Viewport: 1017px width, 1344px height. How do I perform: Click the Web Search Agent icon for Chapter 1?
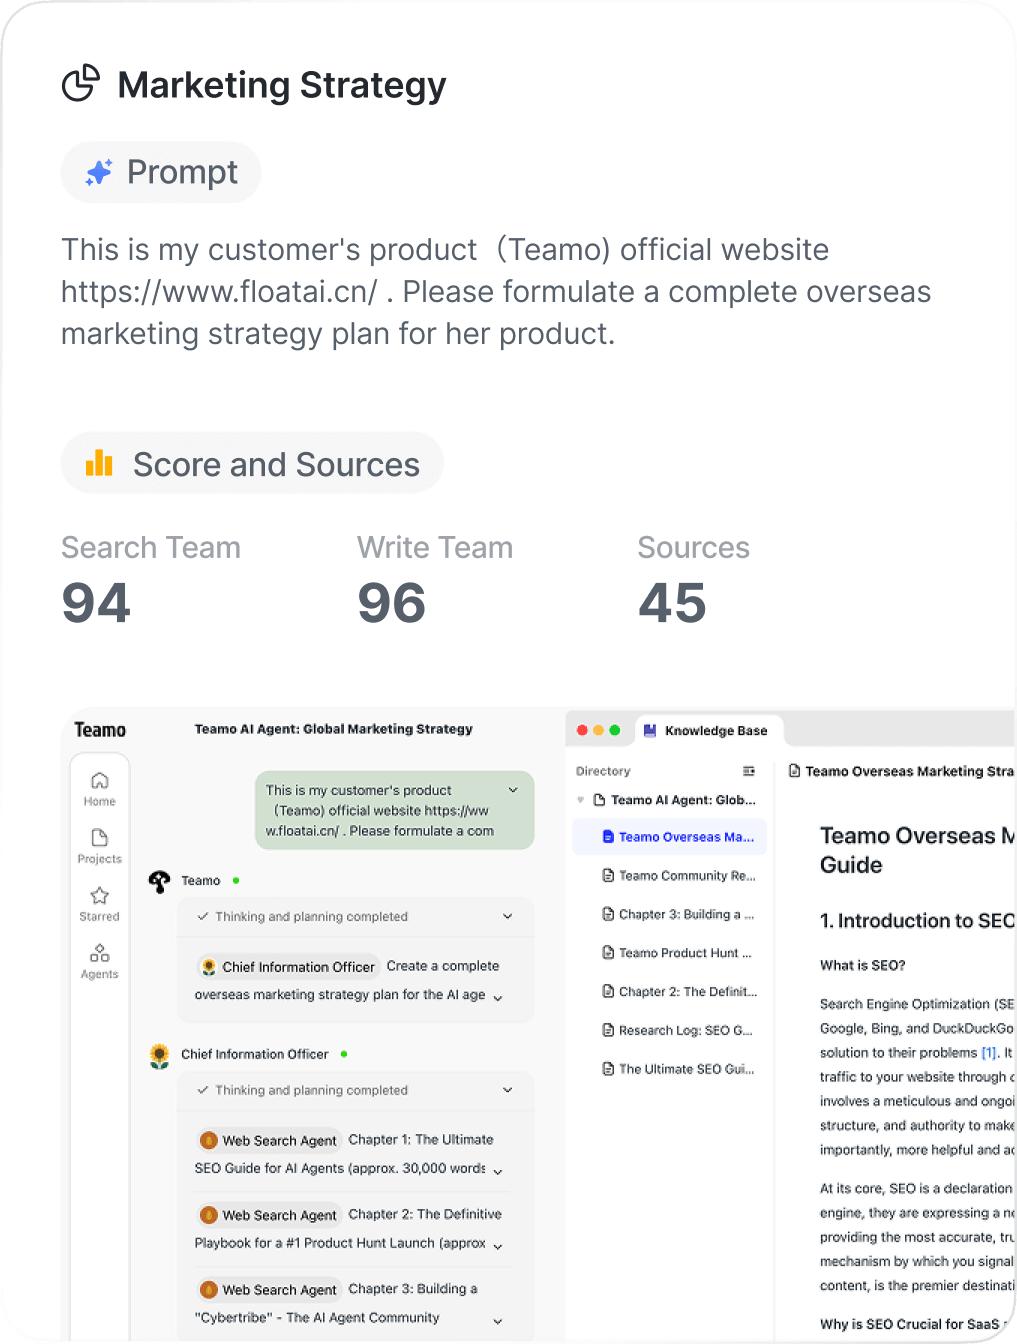tap(209, 1140)
